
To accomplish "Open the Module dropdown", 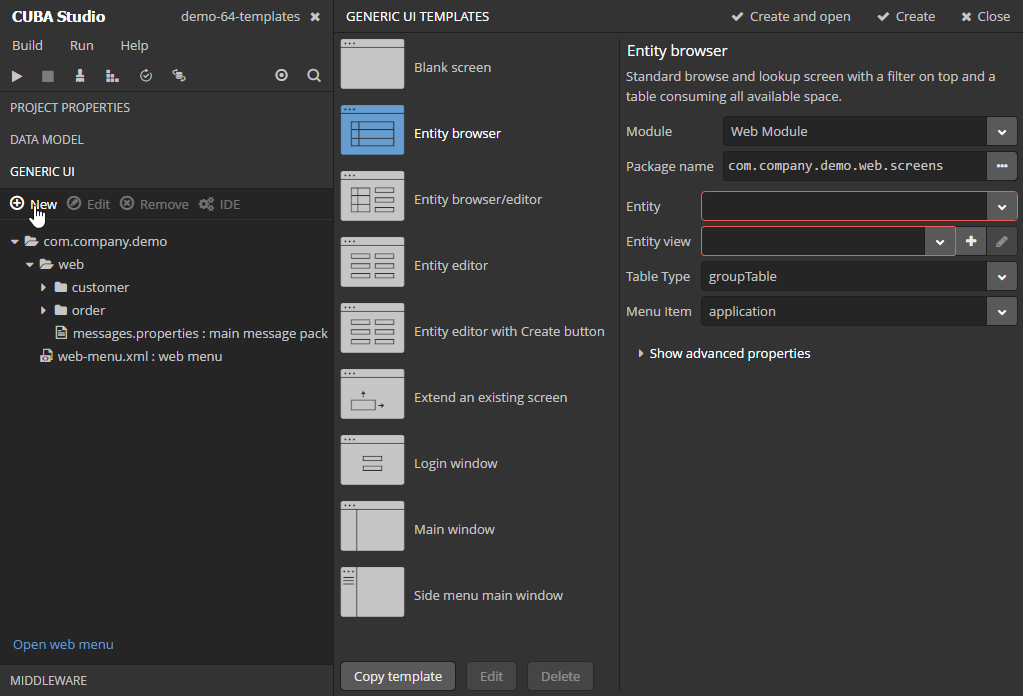I will (1001, 131).
